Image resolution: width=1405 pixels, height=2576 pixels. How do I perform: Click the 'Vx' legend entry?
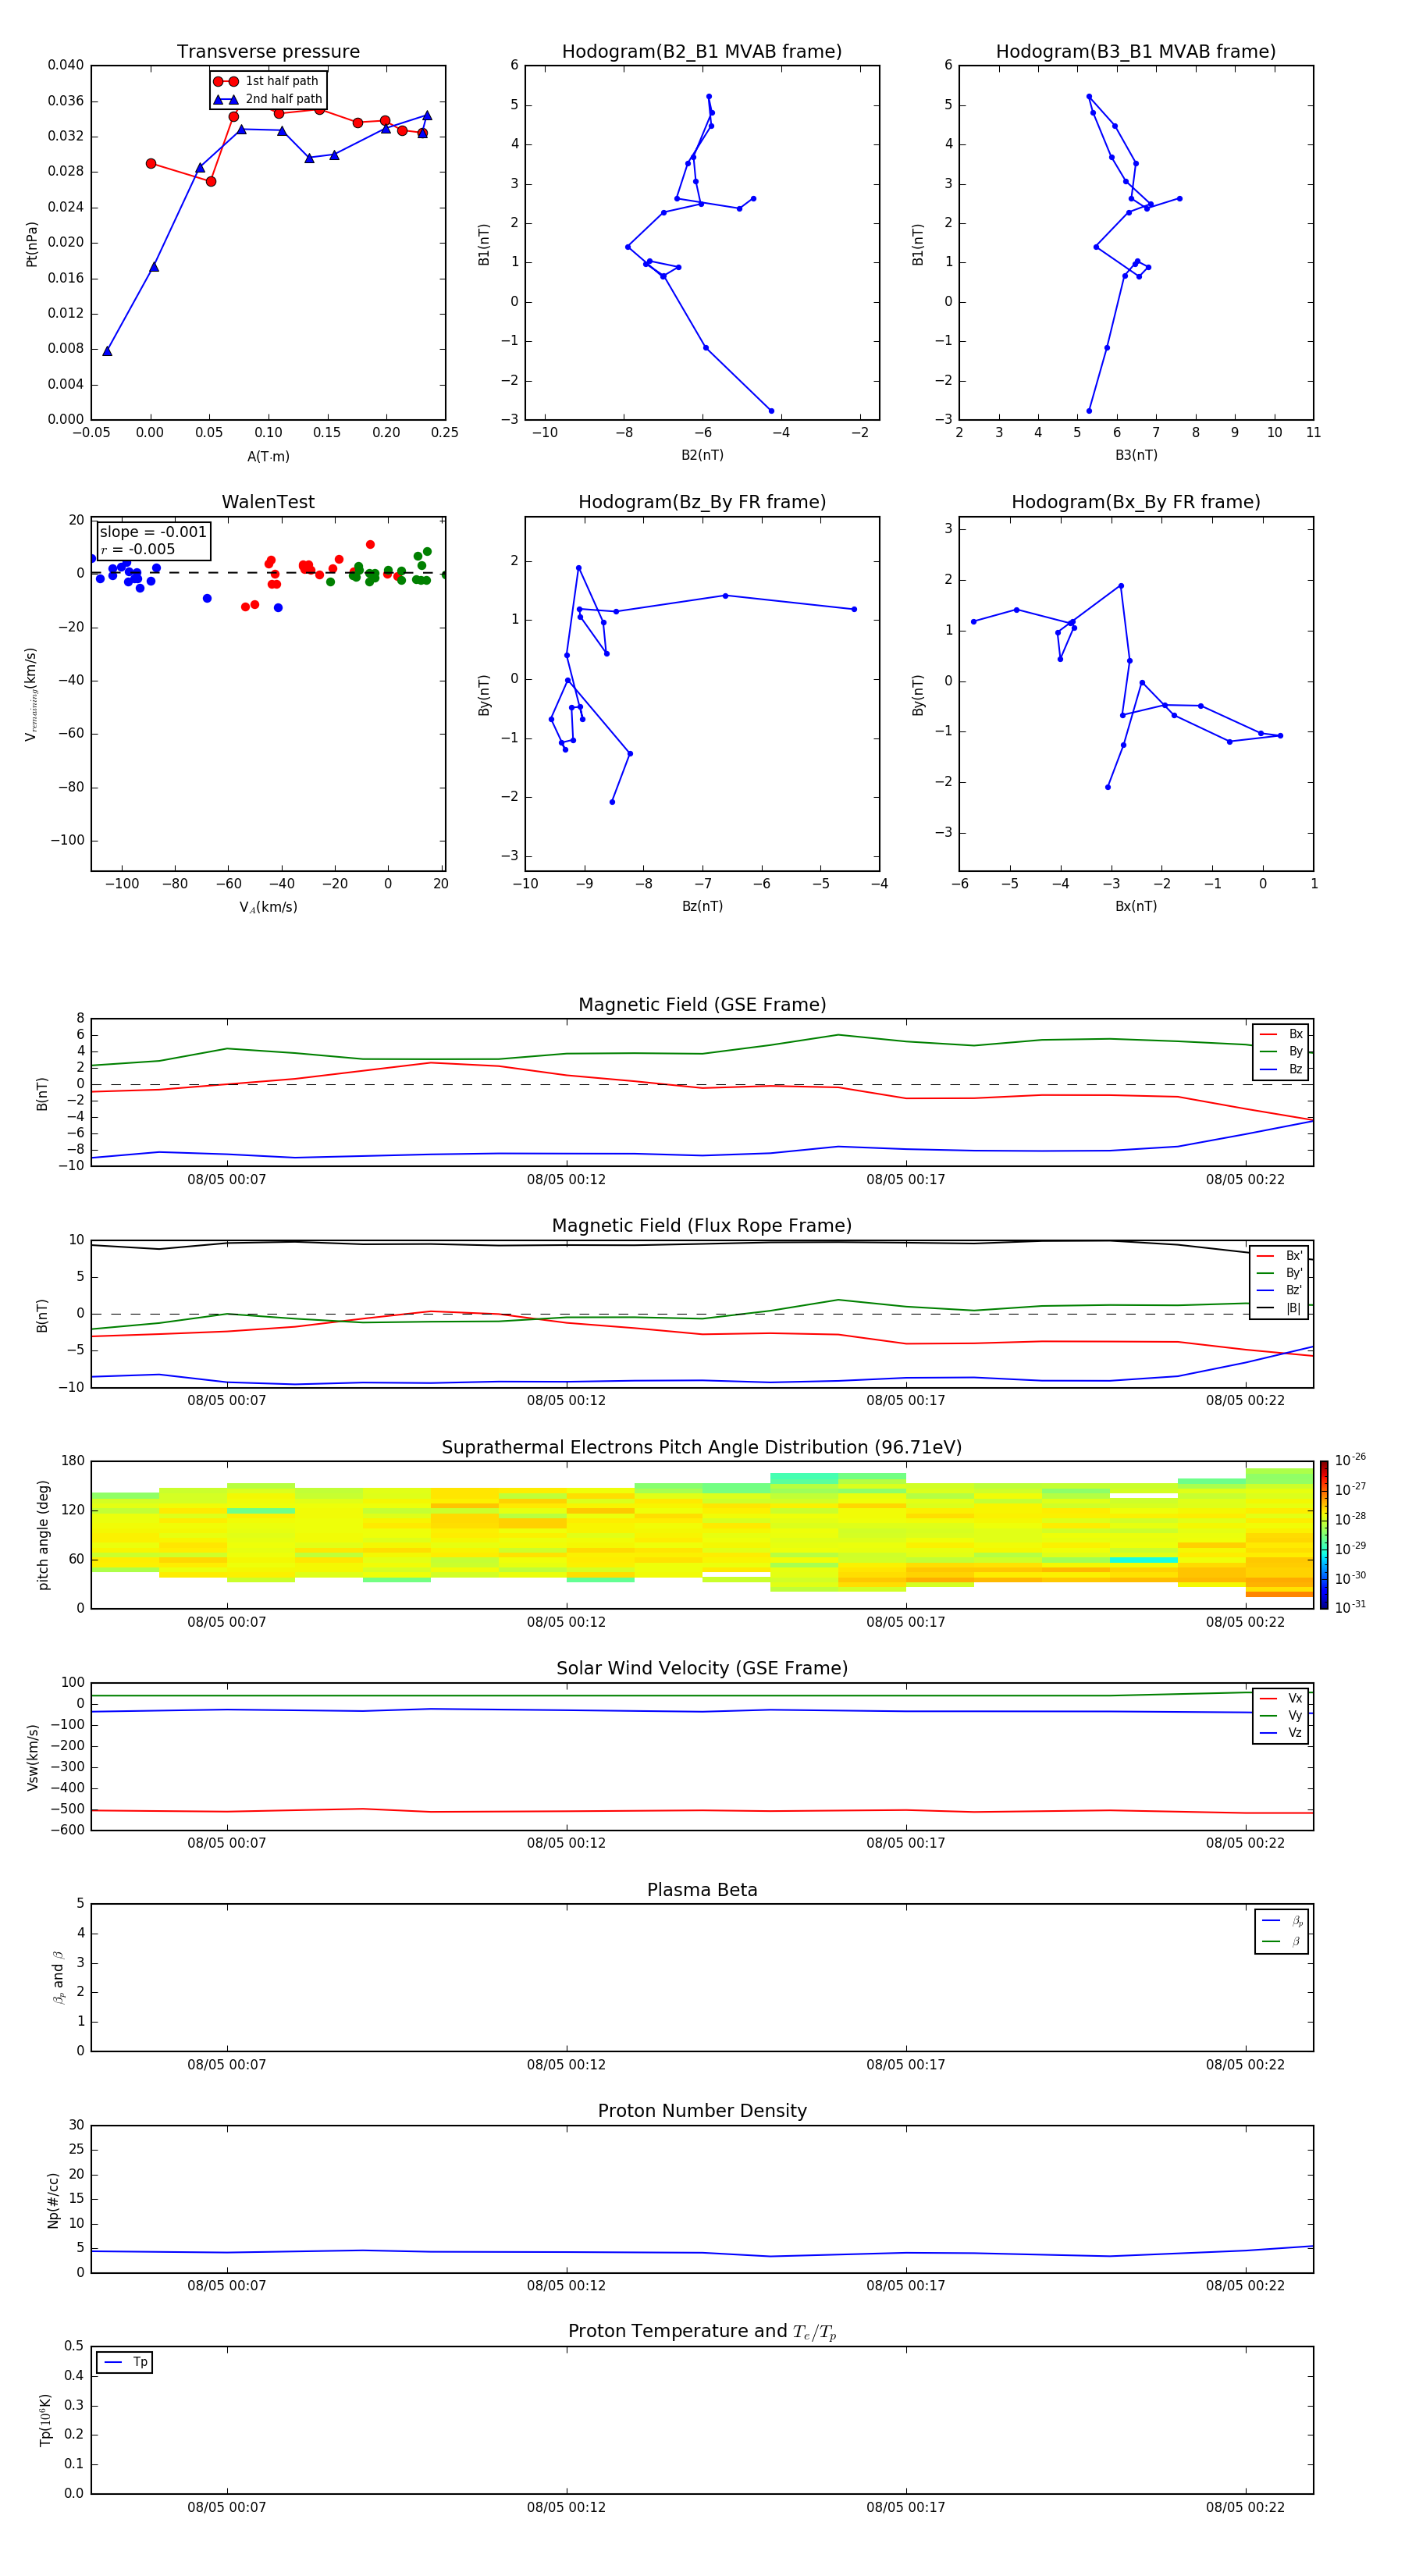pos(1282,1698)
